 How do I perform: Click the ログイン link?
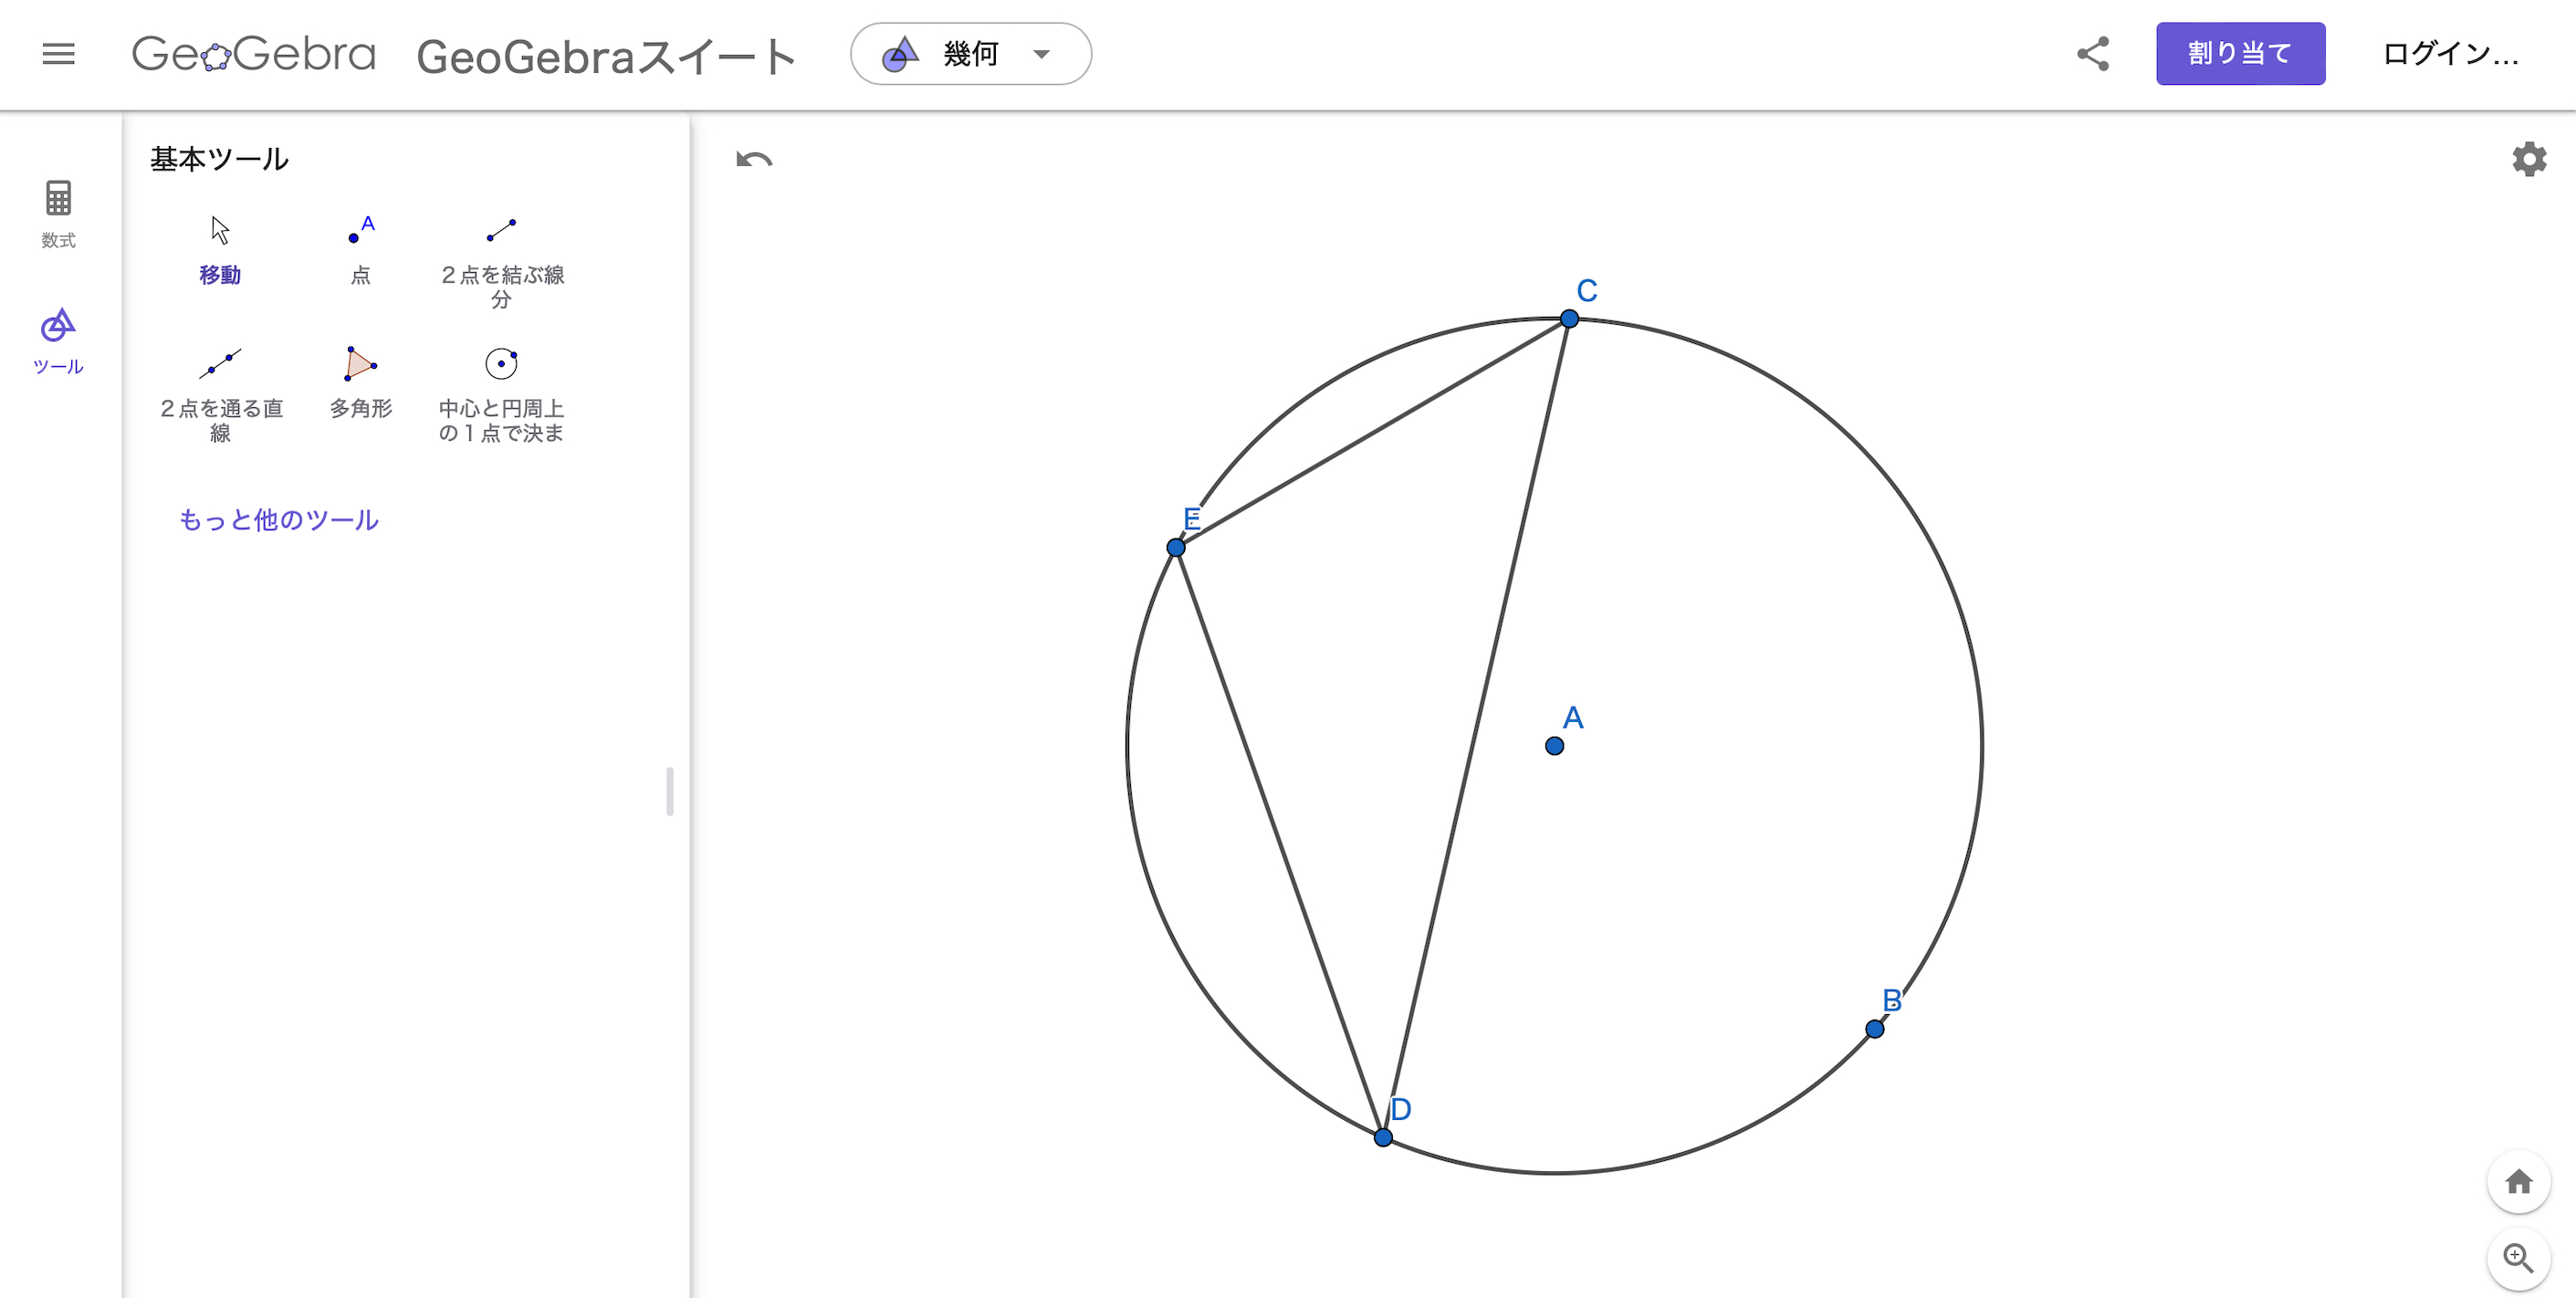point(2449,54)
